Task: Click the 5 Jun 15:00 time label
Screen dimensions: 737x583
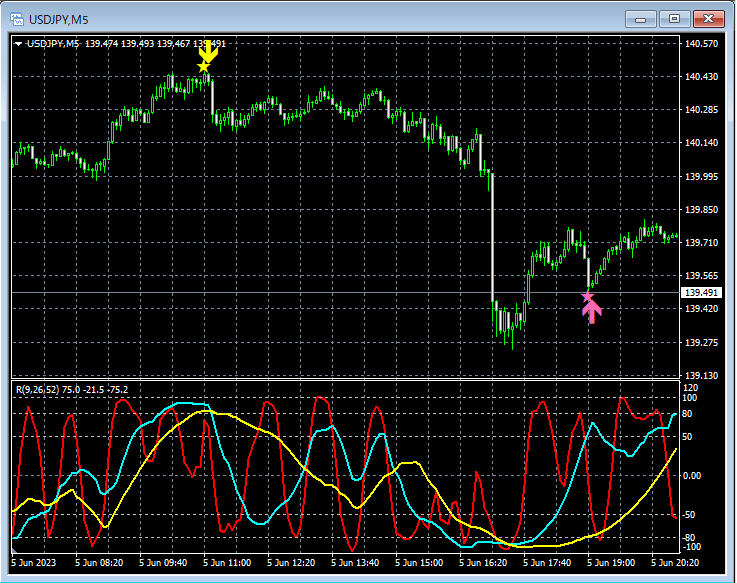Action: (x=419, y=563)
